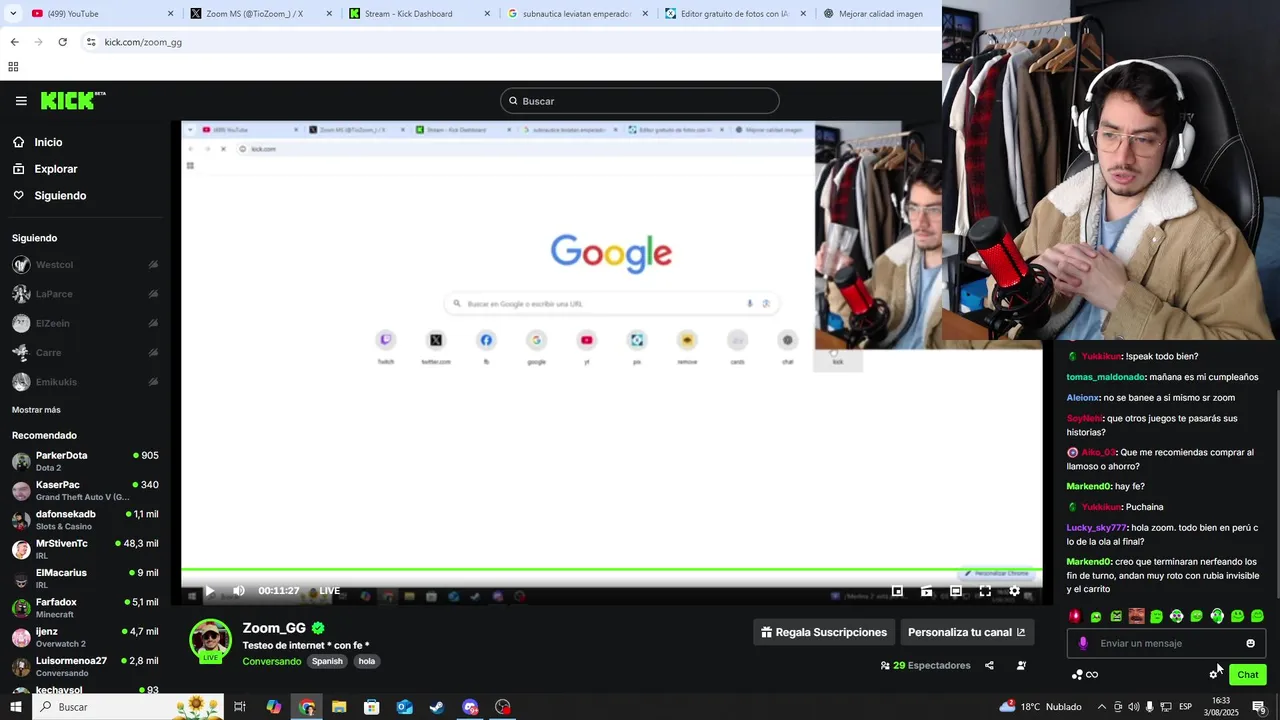The width and height of the screenshot is (1280, 720).
Task: Mute the stream volume
Action: (239, 591)
